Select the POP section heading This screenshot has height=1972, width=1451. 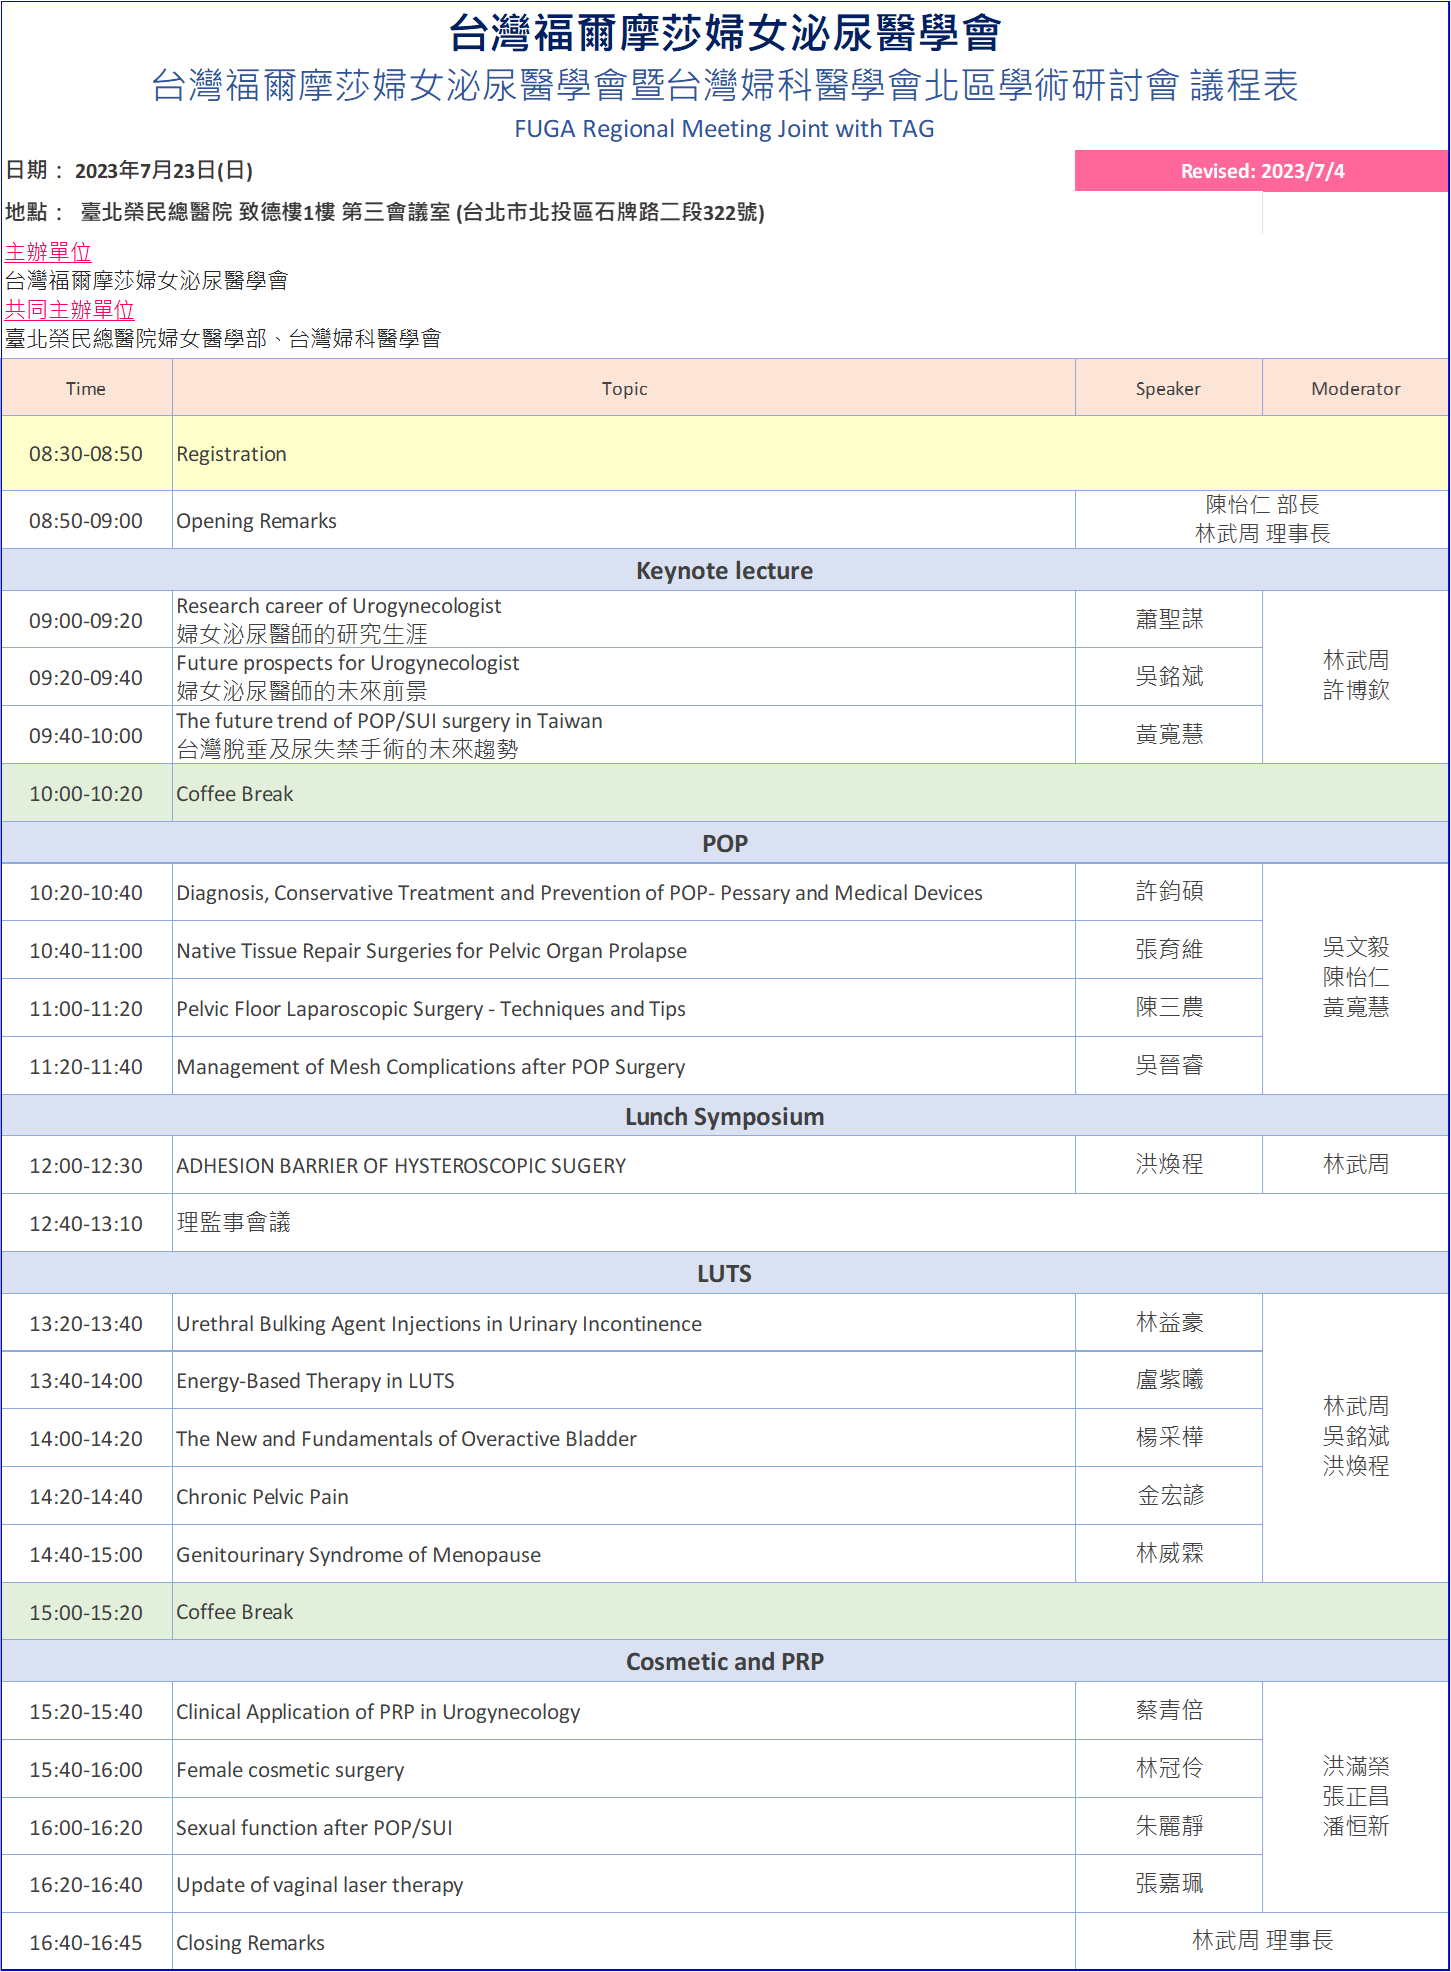(724, 844)
